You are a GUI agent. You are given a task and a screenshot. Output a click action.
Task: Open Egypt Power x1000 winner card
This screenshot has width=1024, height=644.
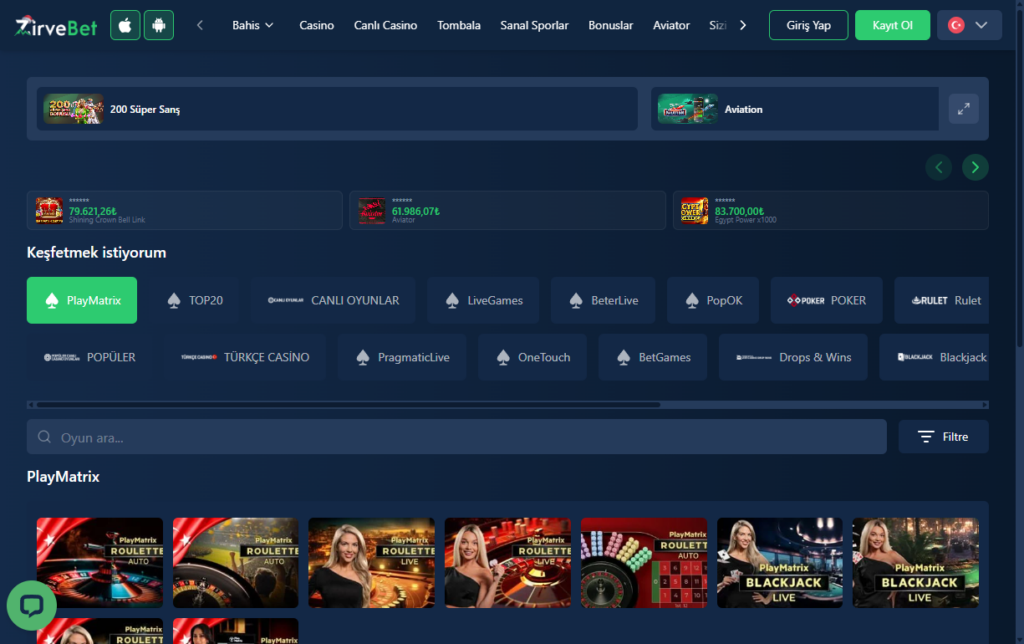831,210
